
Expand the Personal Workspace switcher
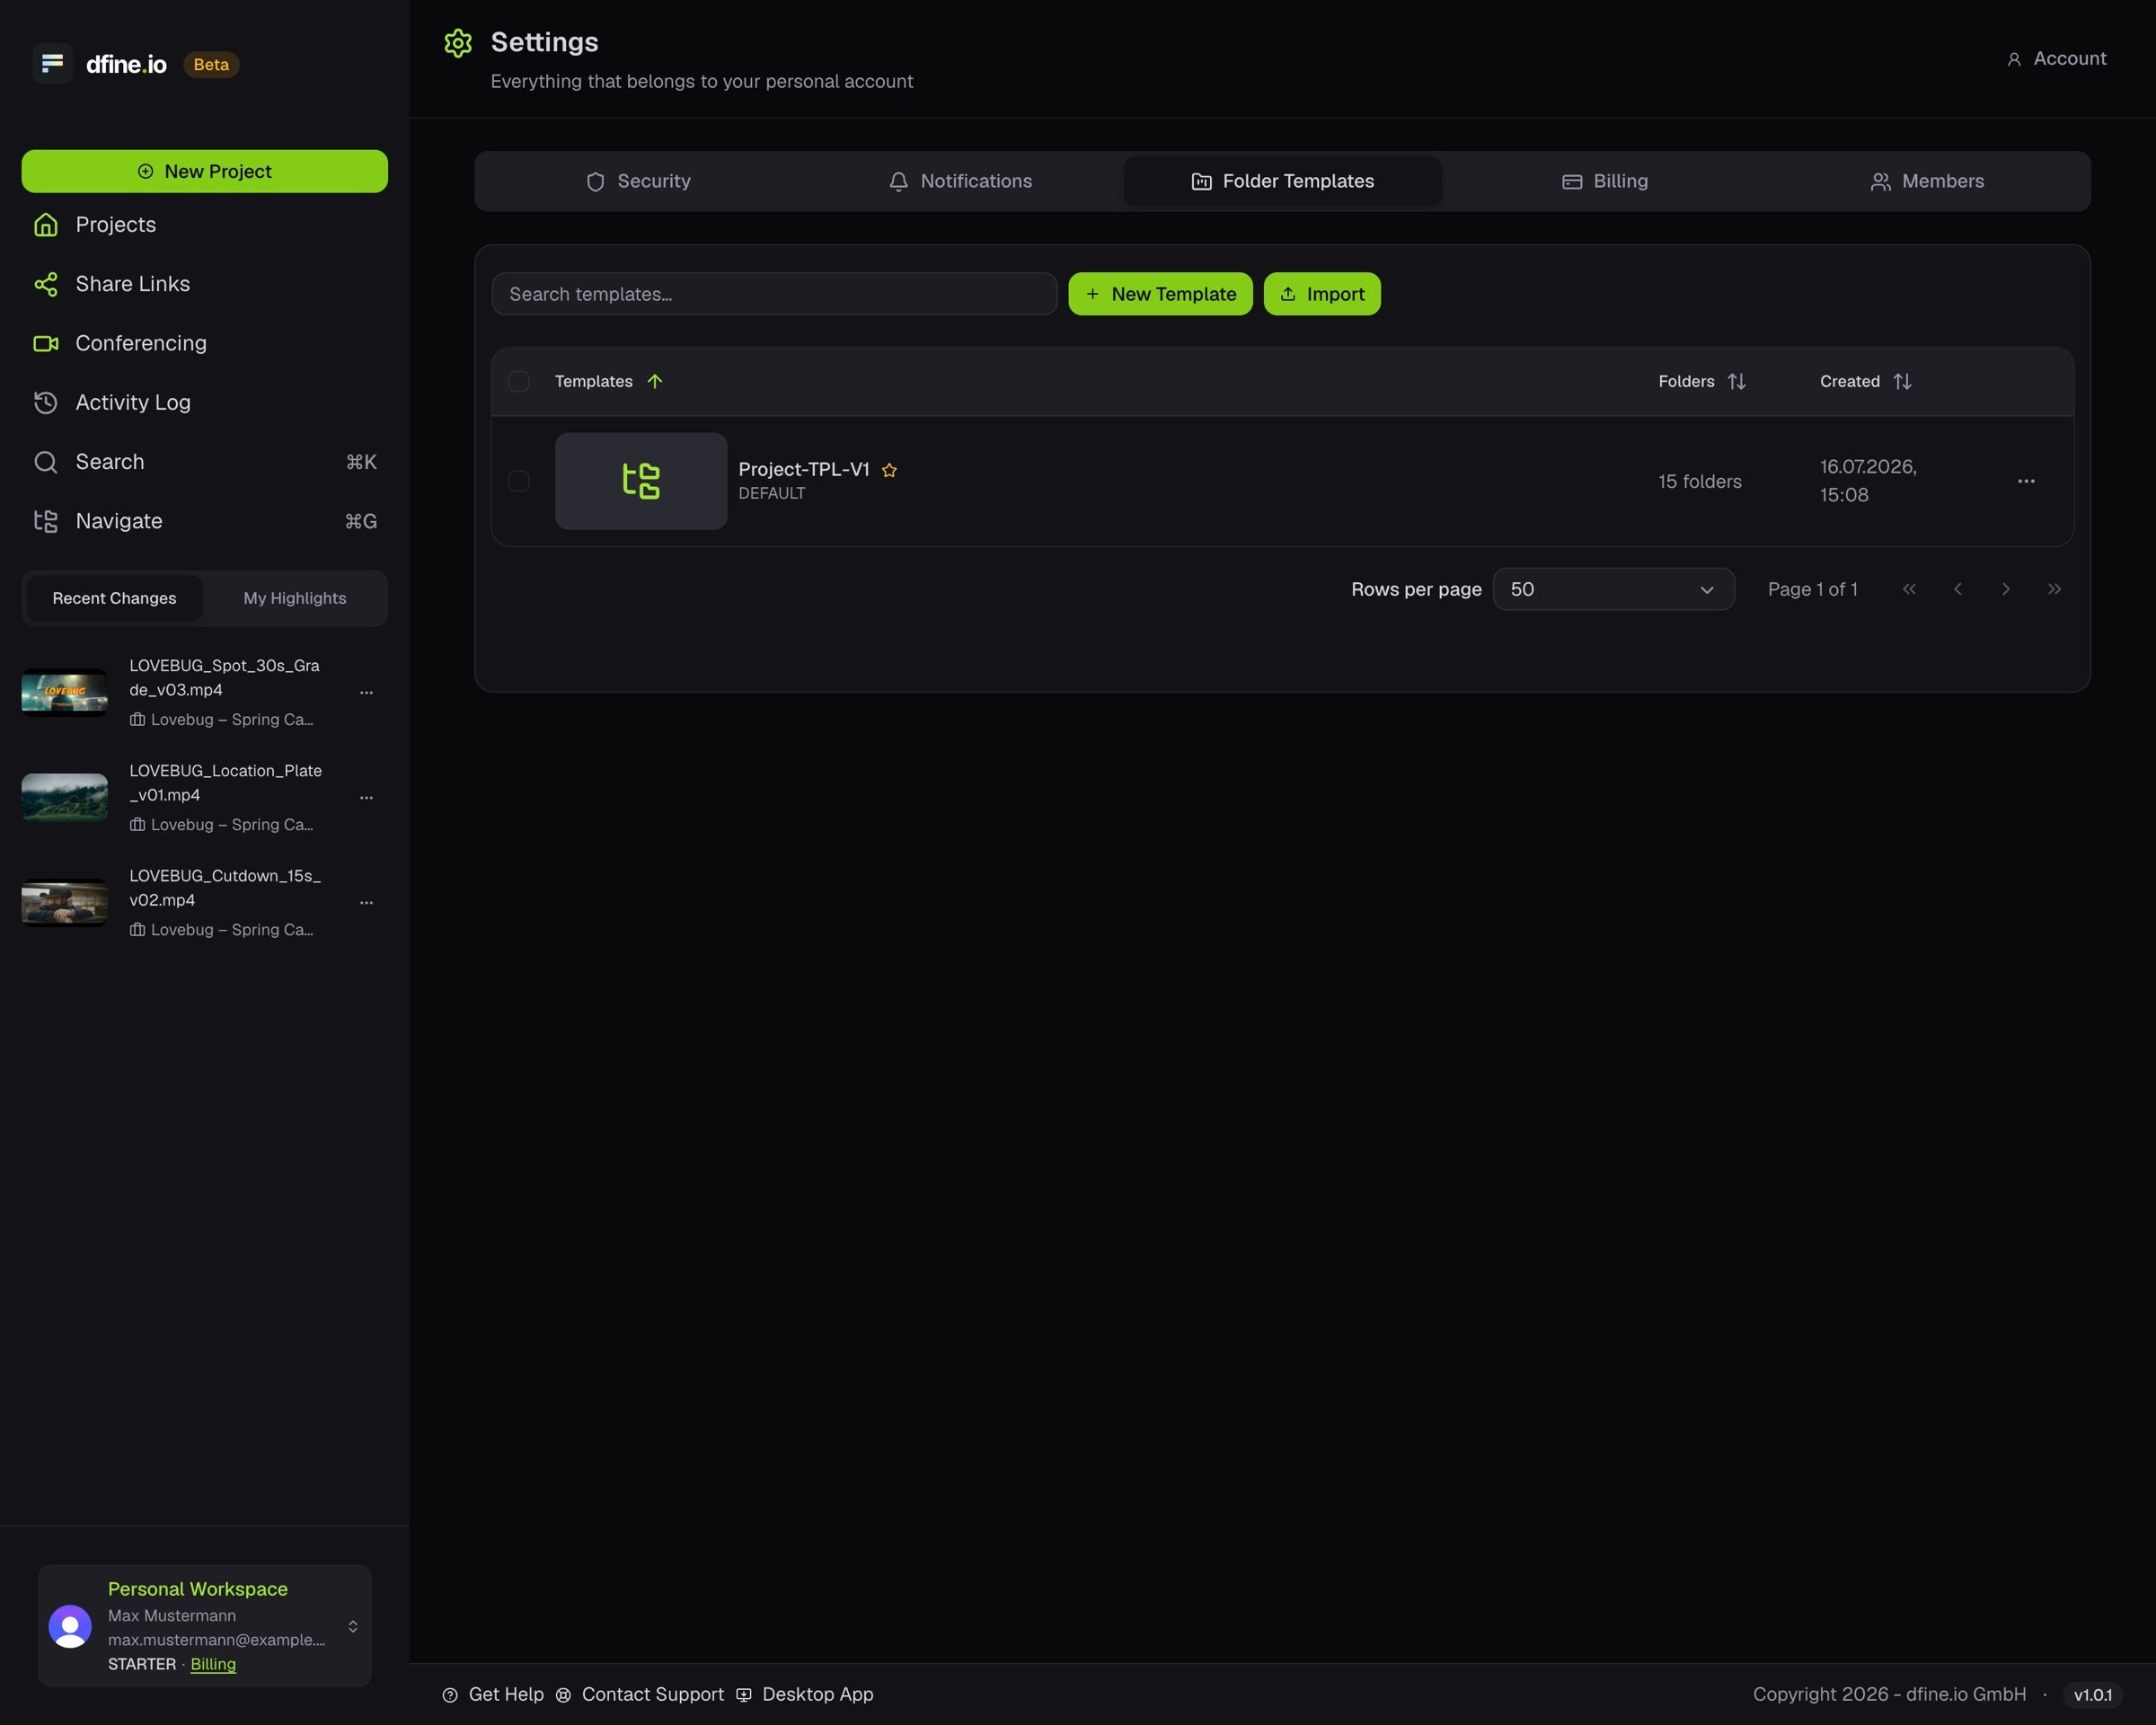pos(353,1626)
